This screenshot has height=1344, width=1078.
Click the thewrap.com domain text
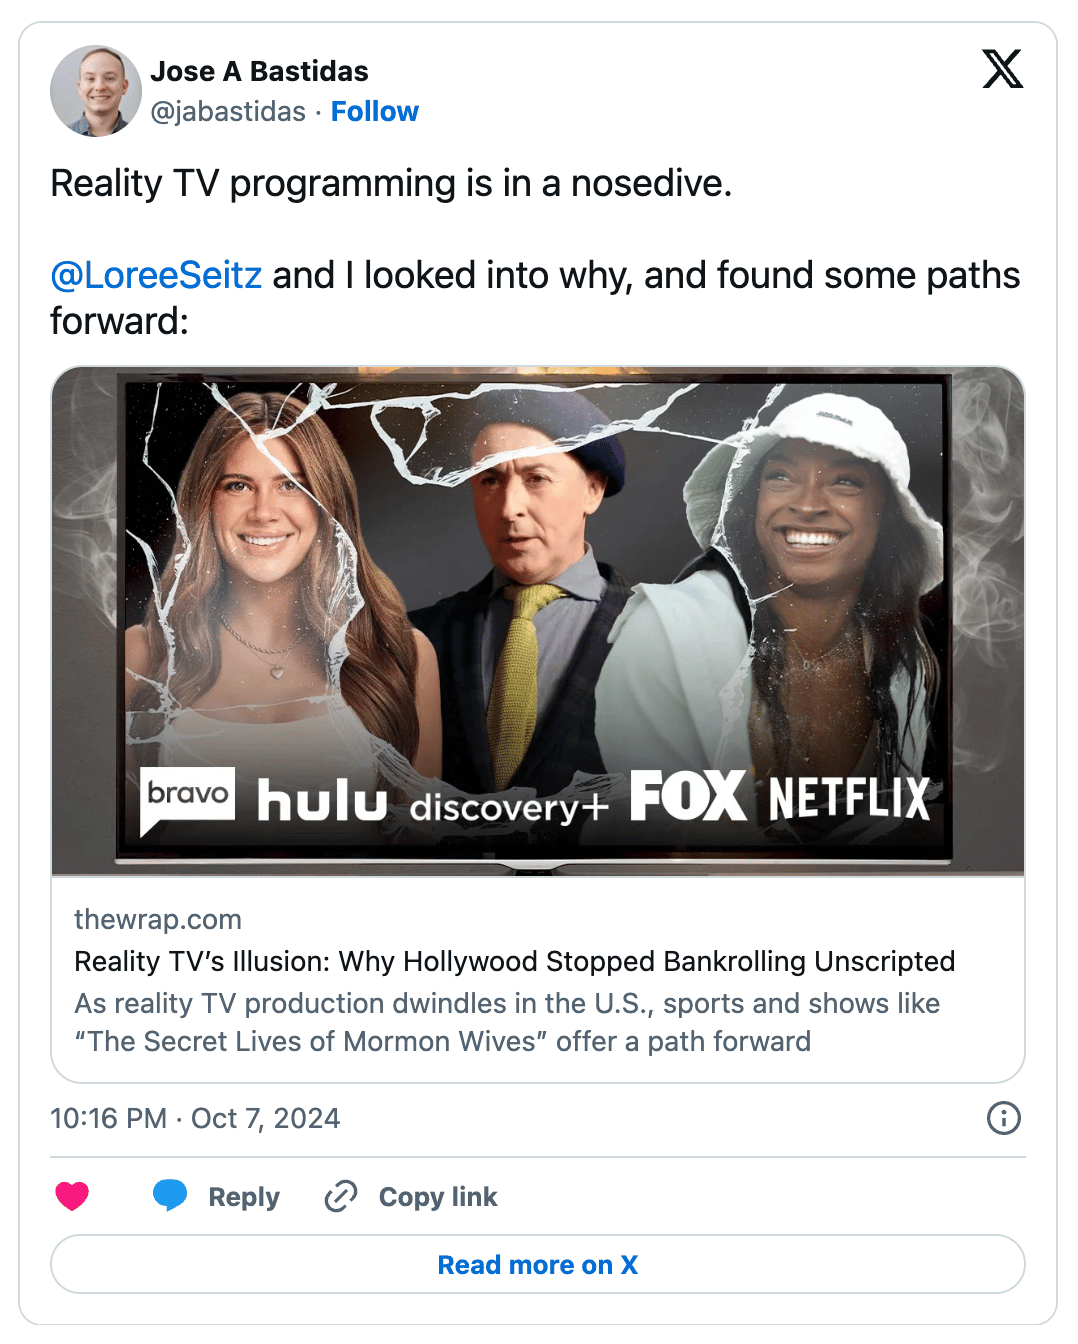click(x=158, y=919)
